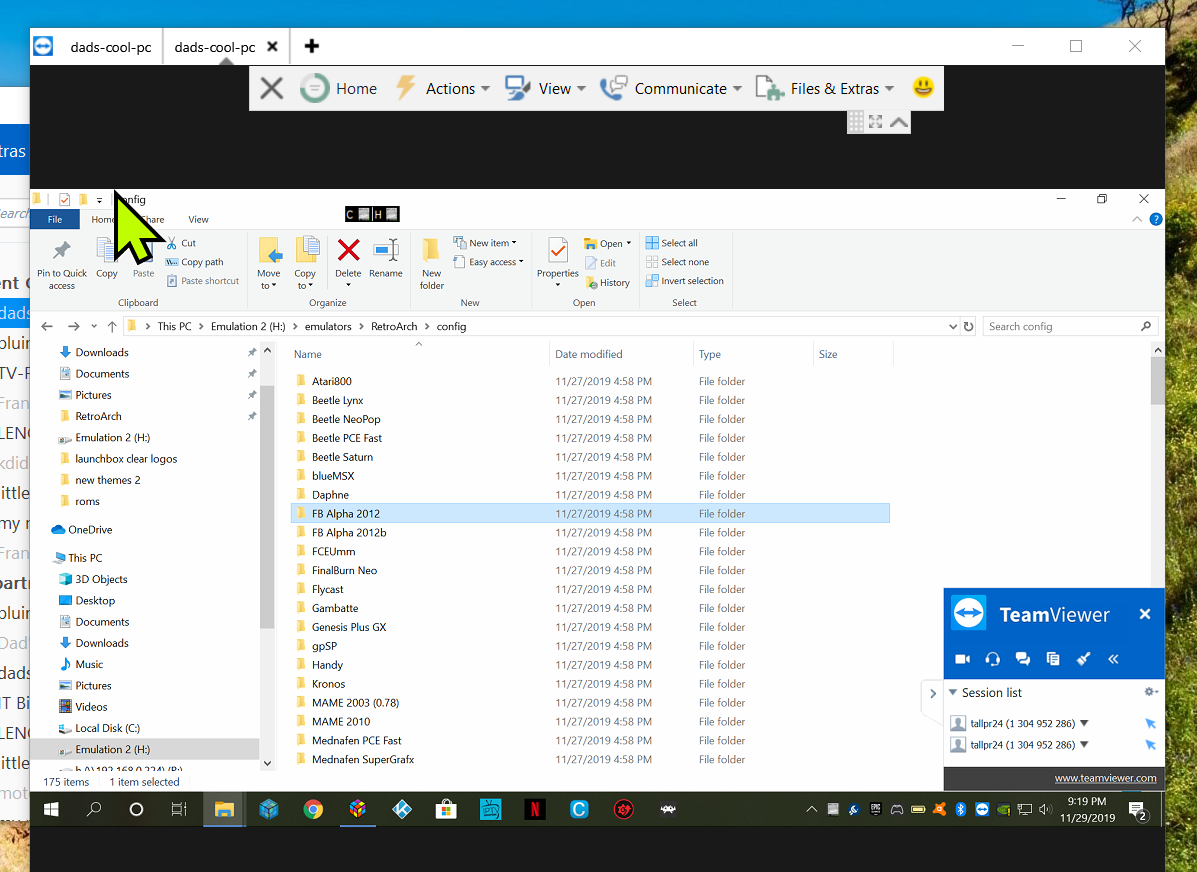Image resolution: width=1197 pixels, height=872 pixels.
Task: Click the file list vertical scrollbar thumb
Action: (x=1157, y=380)
